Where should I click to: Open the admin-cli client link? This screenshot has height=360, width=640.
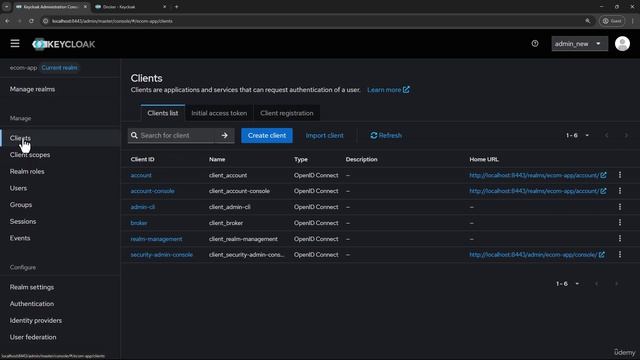(142, 207)
